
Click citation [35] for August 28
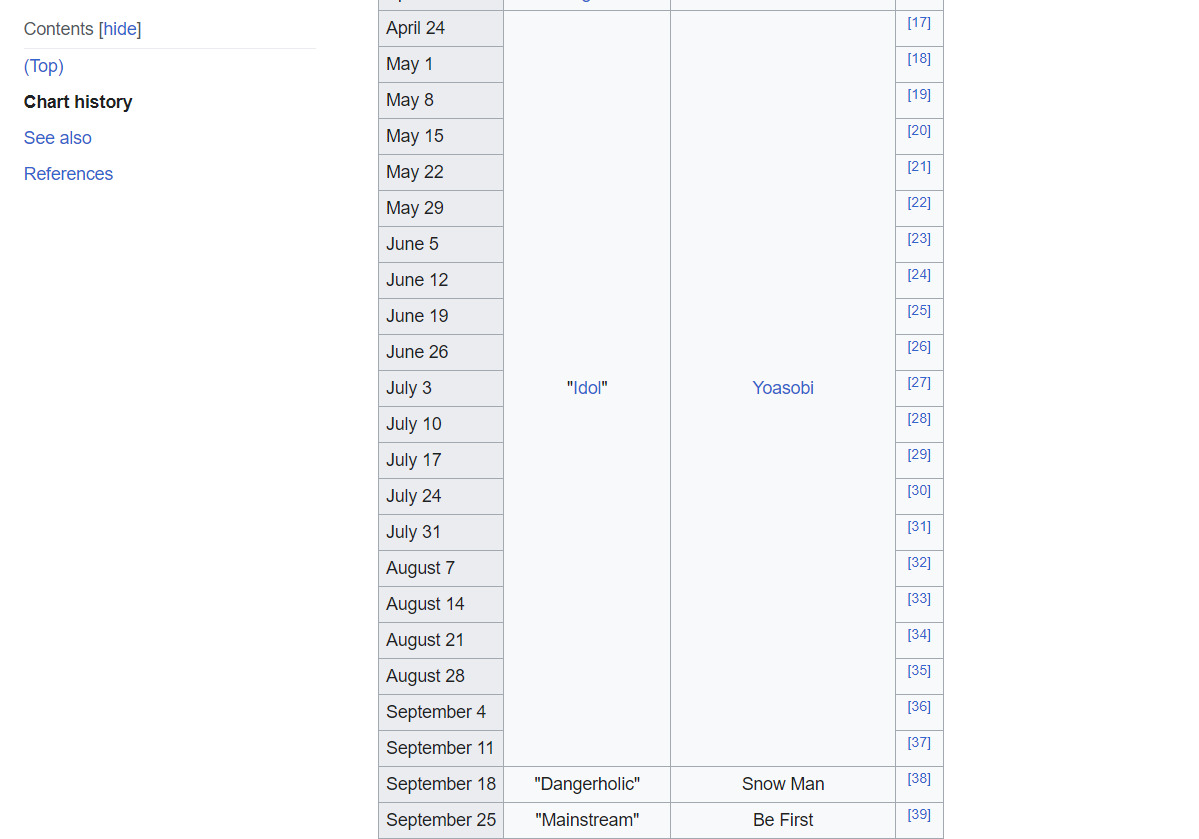(919, 671)
